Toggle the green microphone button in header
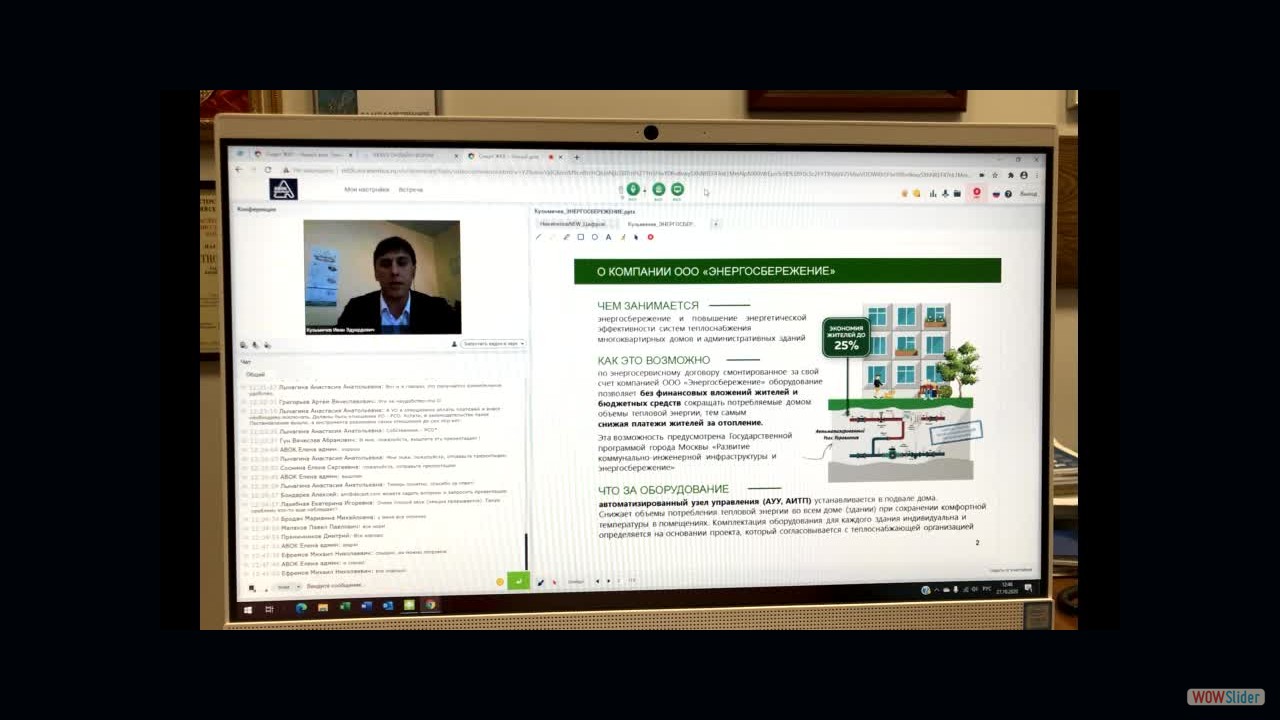Viewport: 1280px width, 720px height. coord(633,189)
